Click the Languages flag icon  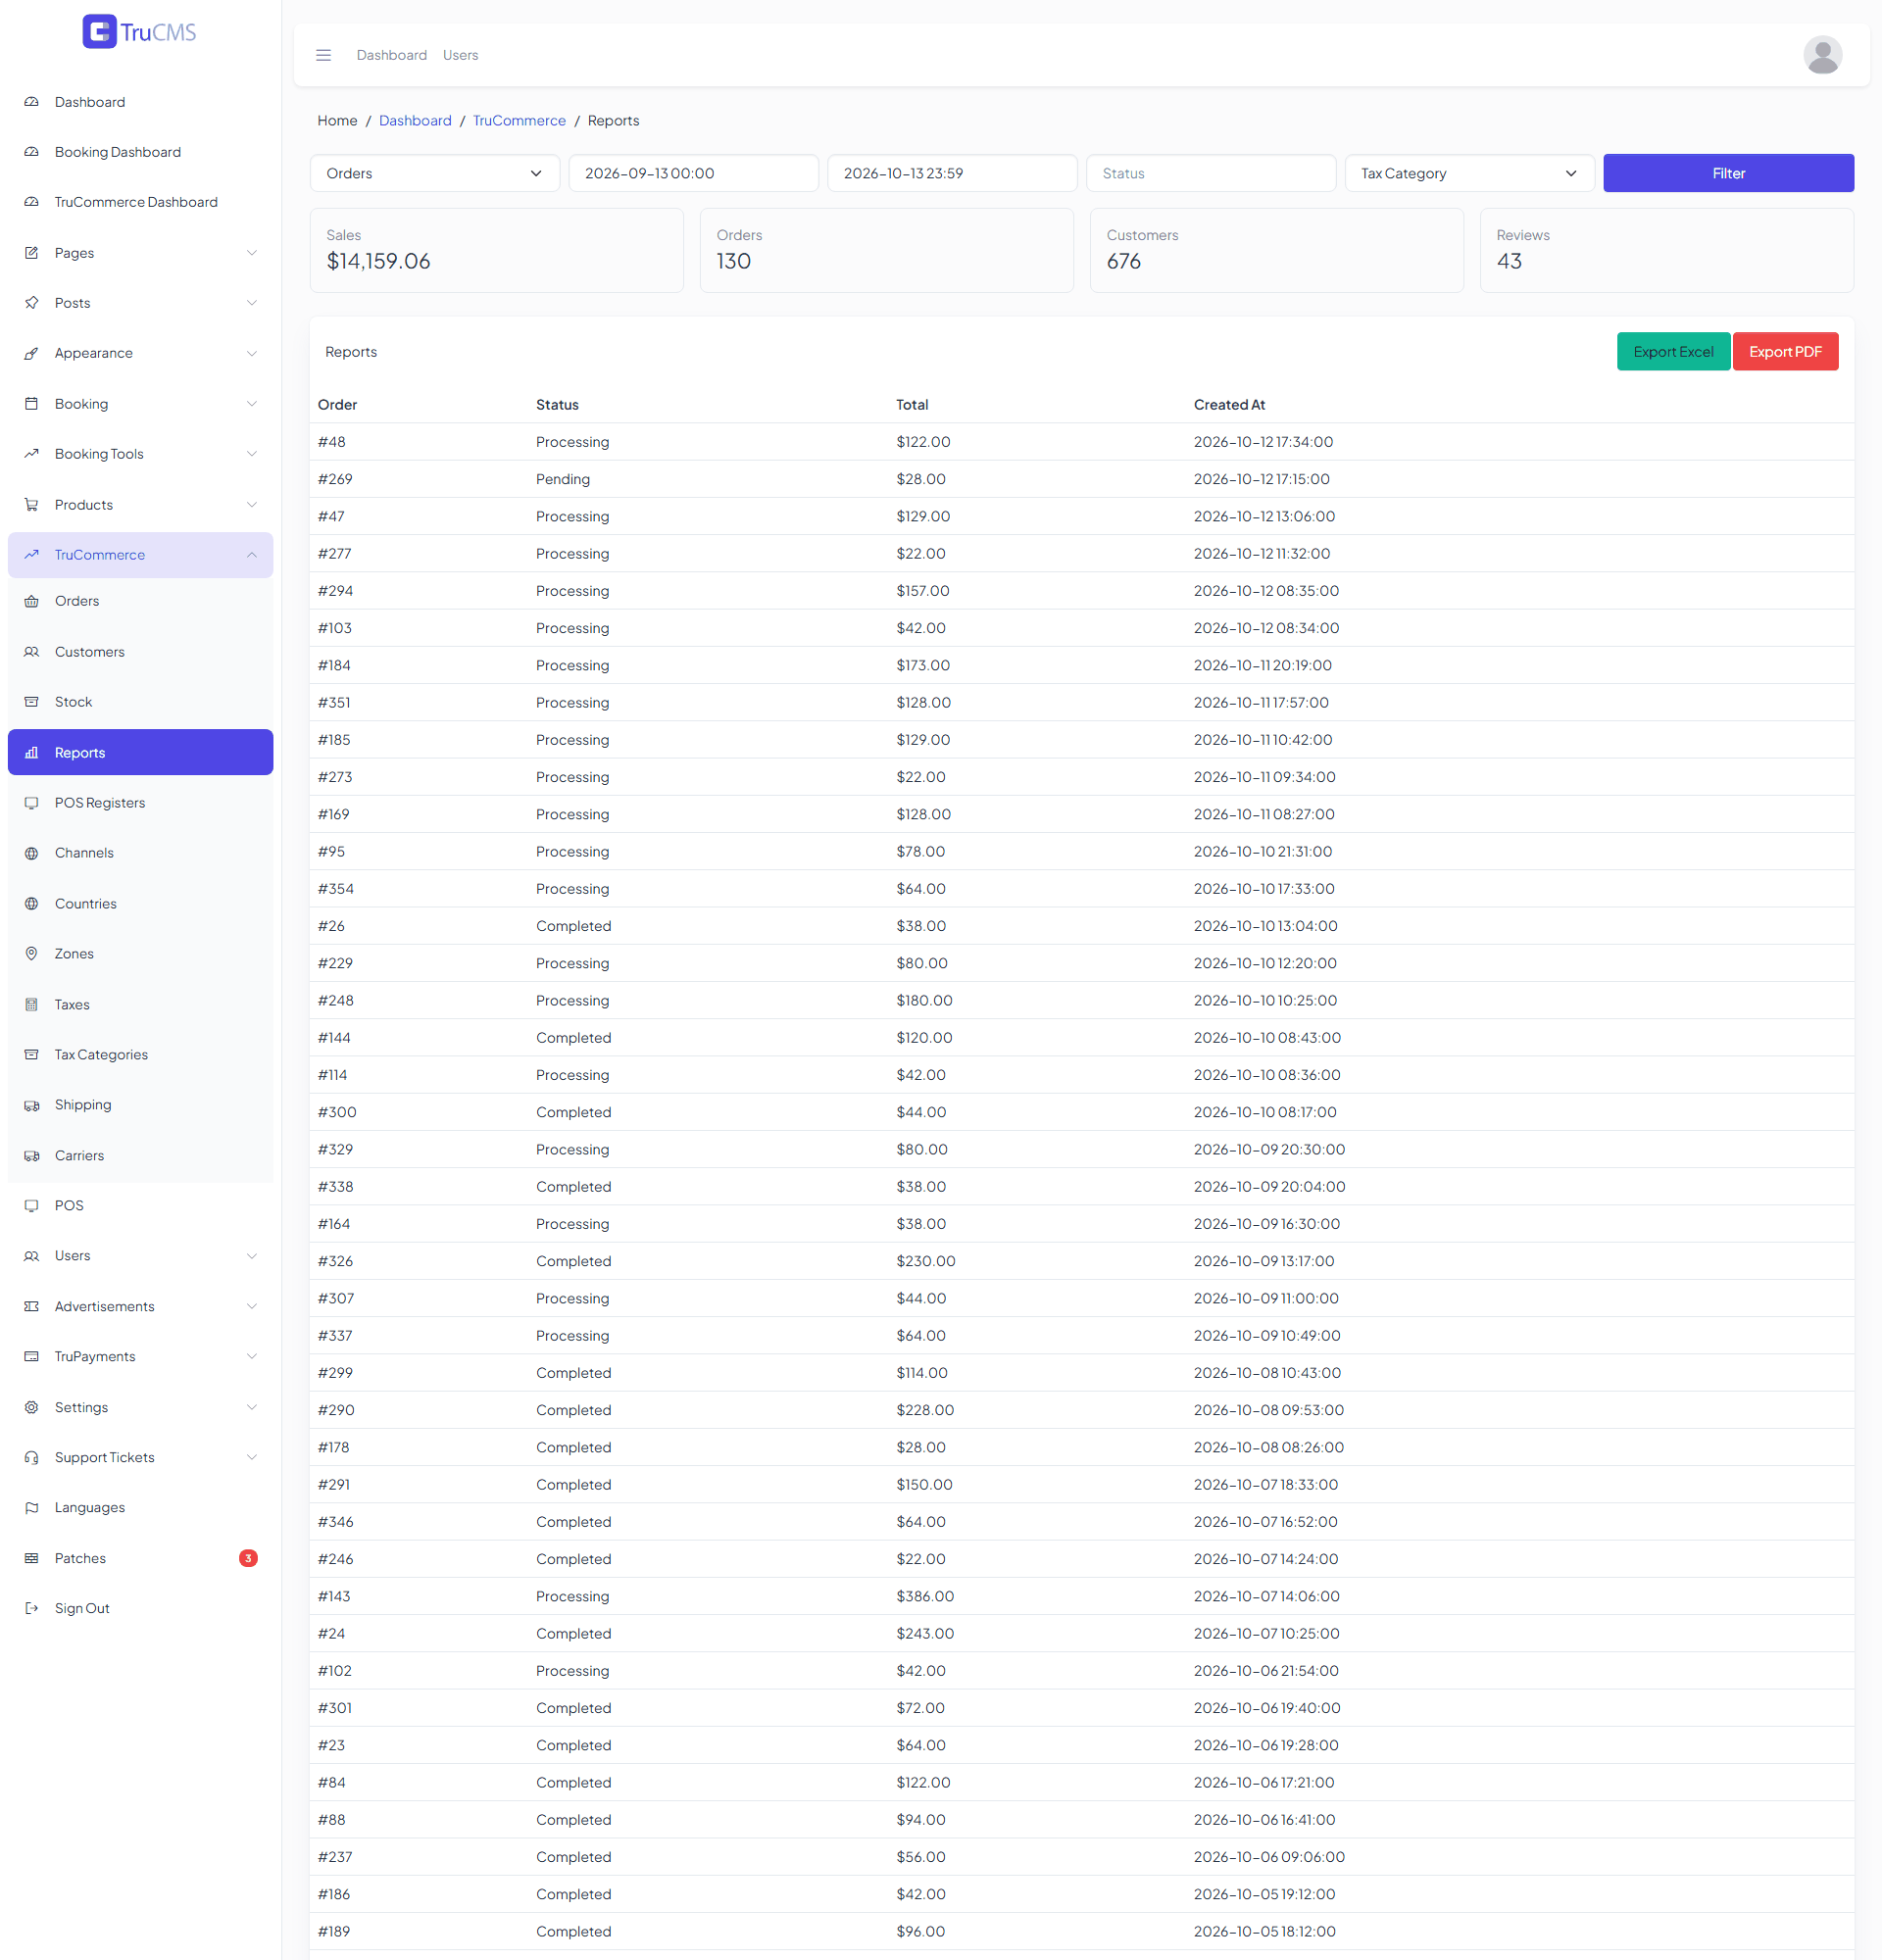(32, 1507)
